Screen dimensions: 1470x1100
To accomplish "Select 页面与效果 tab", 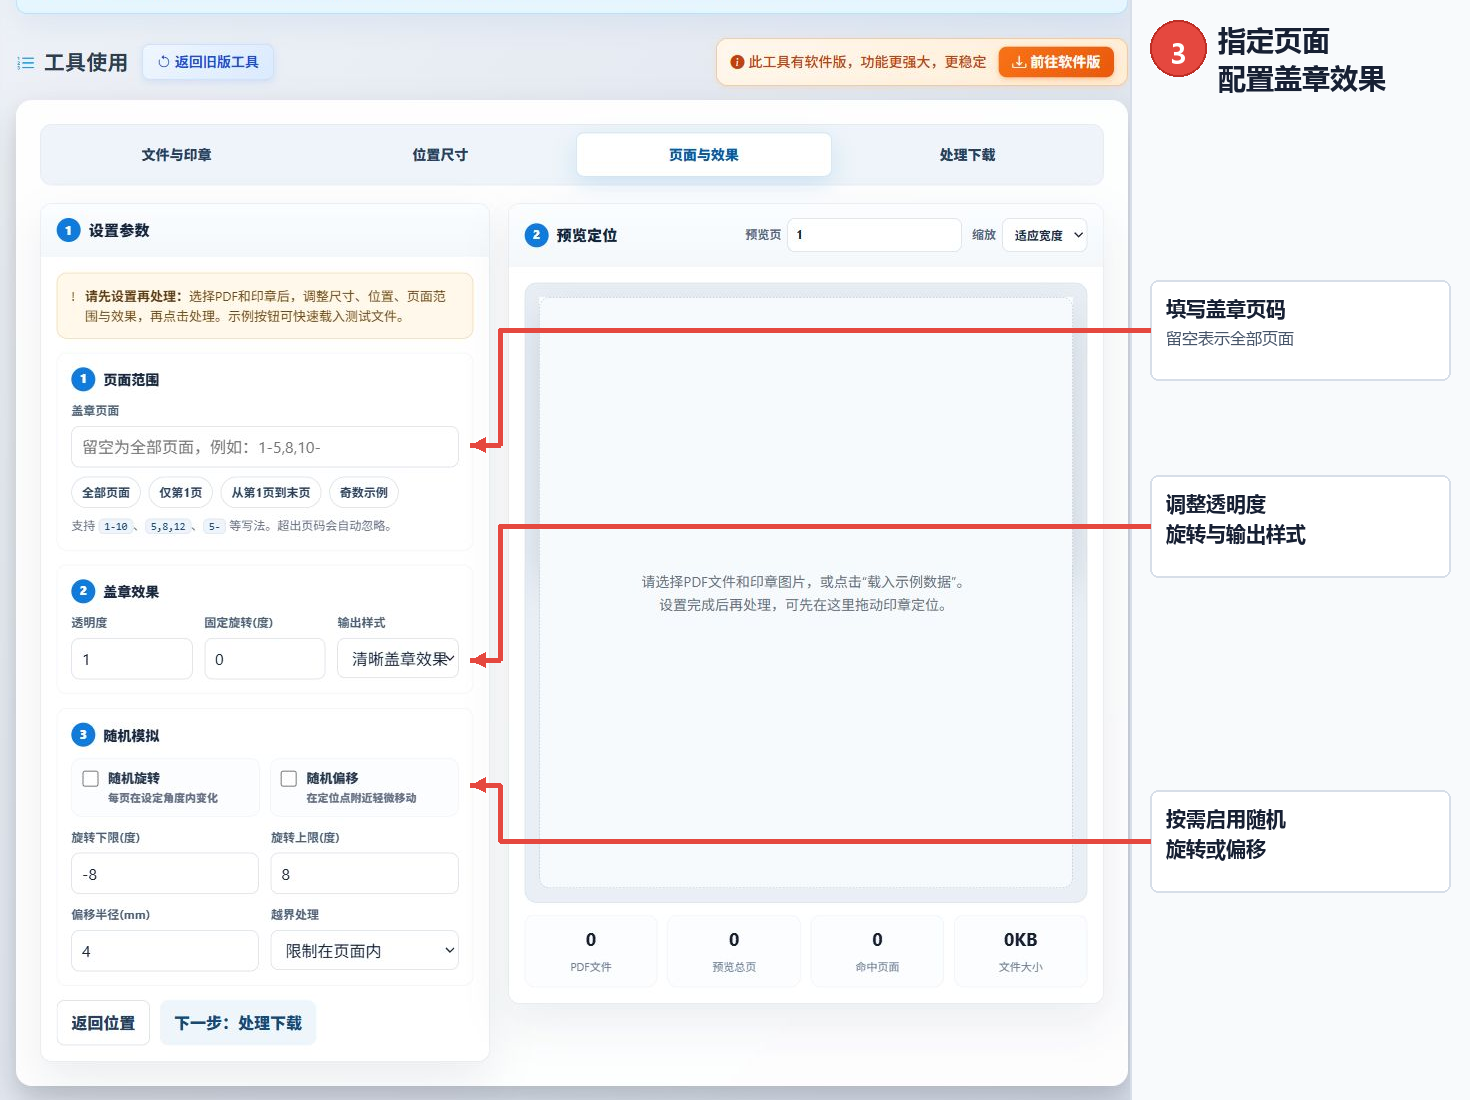I will click(704, 155).
